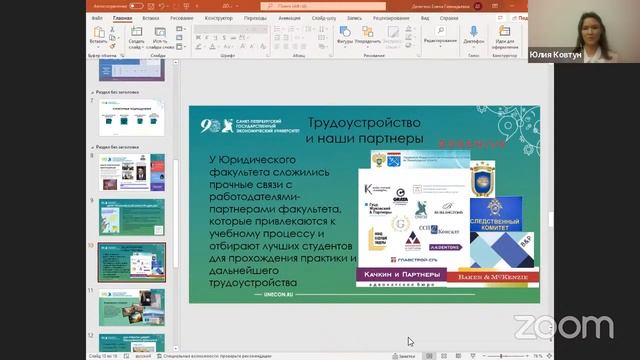Collapse second 'Раздел без заголовка' section header

(x=92, y=147)
